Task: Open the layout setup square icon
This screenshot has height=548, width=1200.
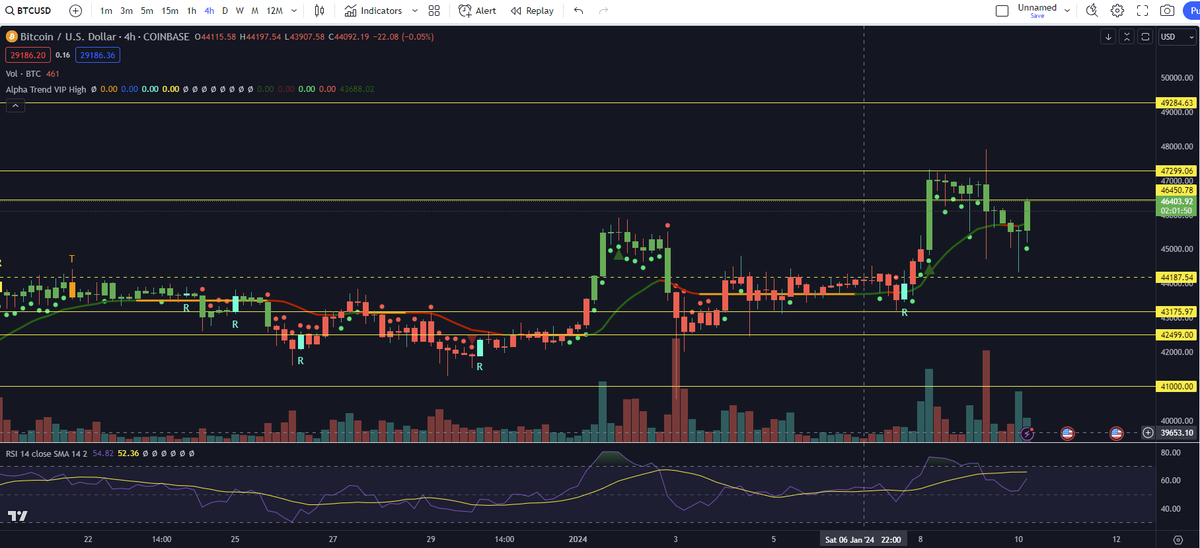Action: pos(1002,10)
